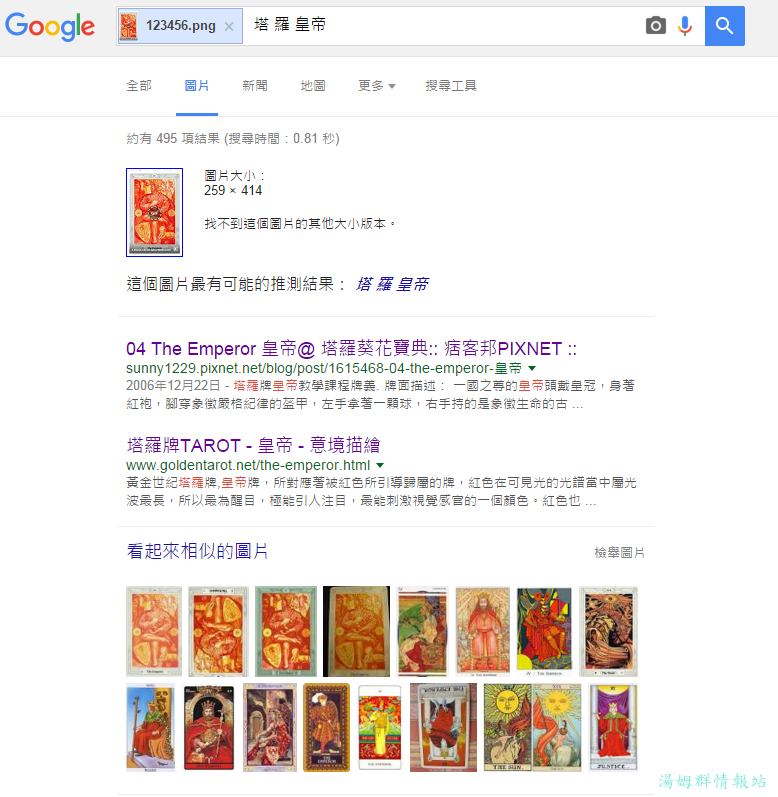Viewport: 778px width, 797px height.
Task: Open the 04 The Emperor 皇帝 PIXNET result
Action: click(x=351, y=349)
